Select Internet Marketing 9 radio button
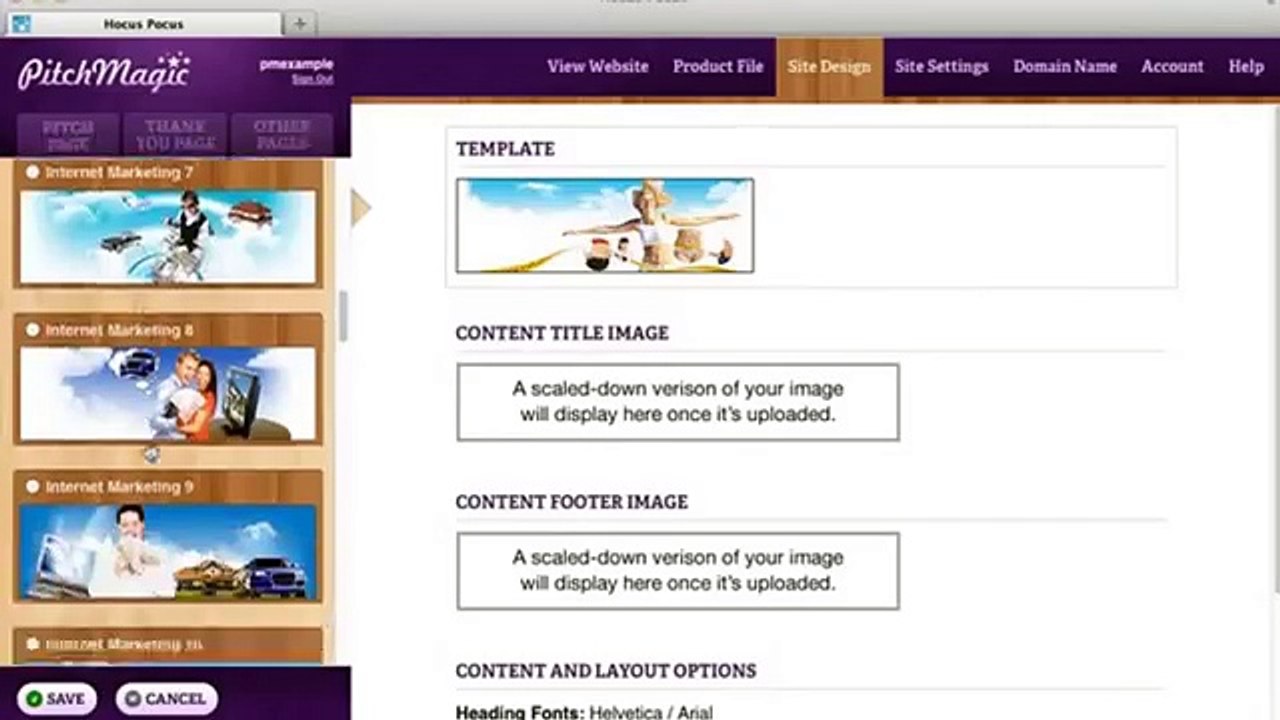The width and height of the screenshot is (1280, 720). tap(32, 486)
